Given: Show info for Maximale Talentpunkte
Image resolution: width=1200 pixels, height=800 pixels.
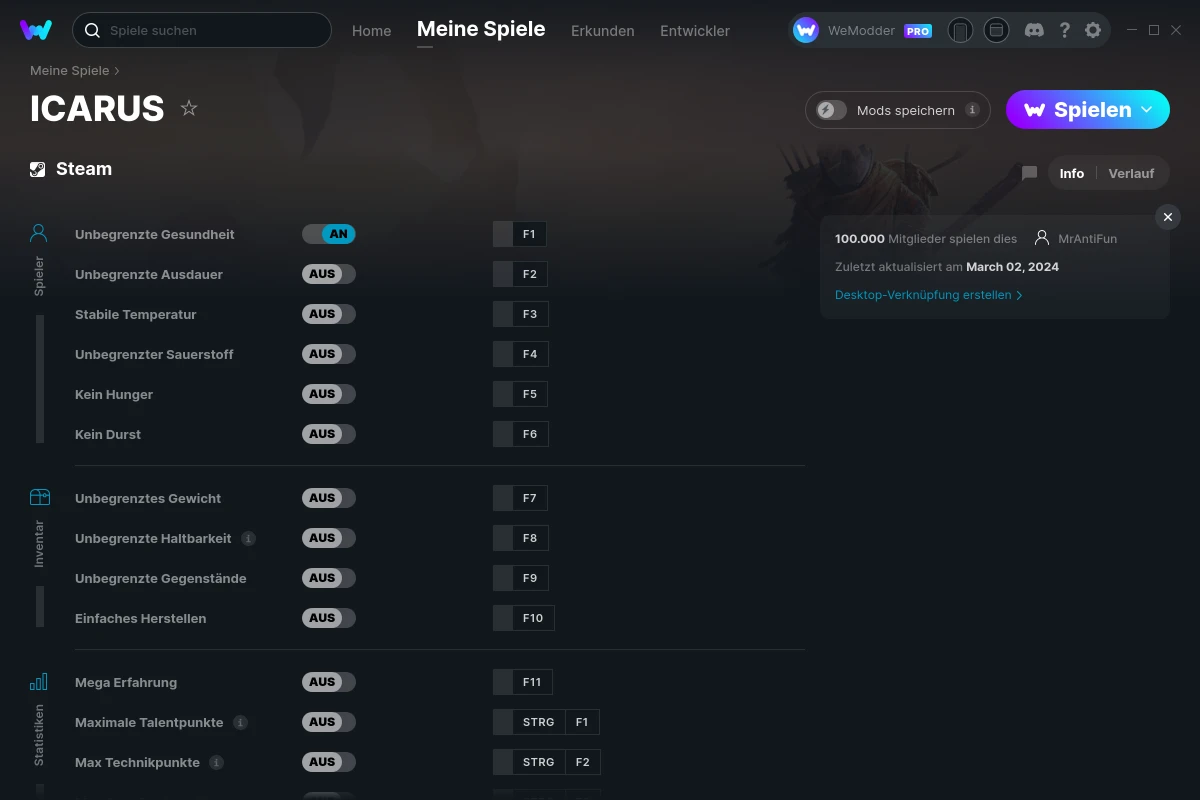Looking at the screenshot, I should pyautogui.click(x=240, y=722).
